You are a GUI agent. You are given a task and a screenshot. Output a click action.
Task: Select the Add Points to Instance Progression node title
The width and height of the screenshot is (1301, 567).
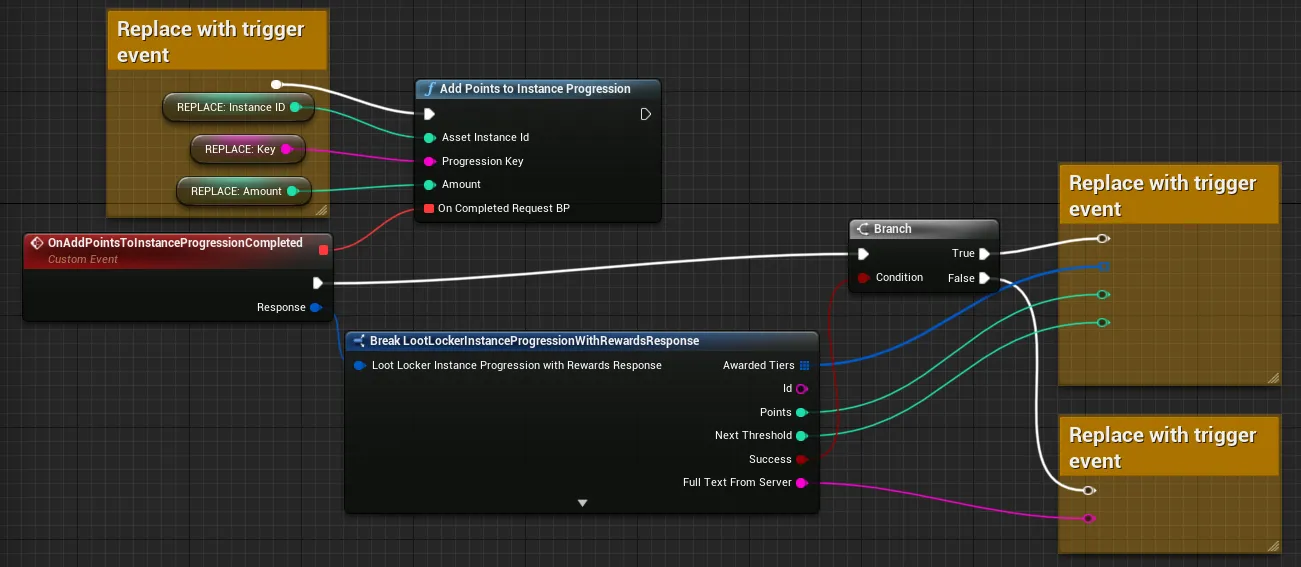coord(535,89)
